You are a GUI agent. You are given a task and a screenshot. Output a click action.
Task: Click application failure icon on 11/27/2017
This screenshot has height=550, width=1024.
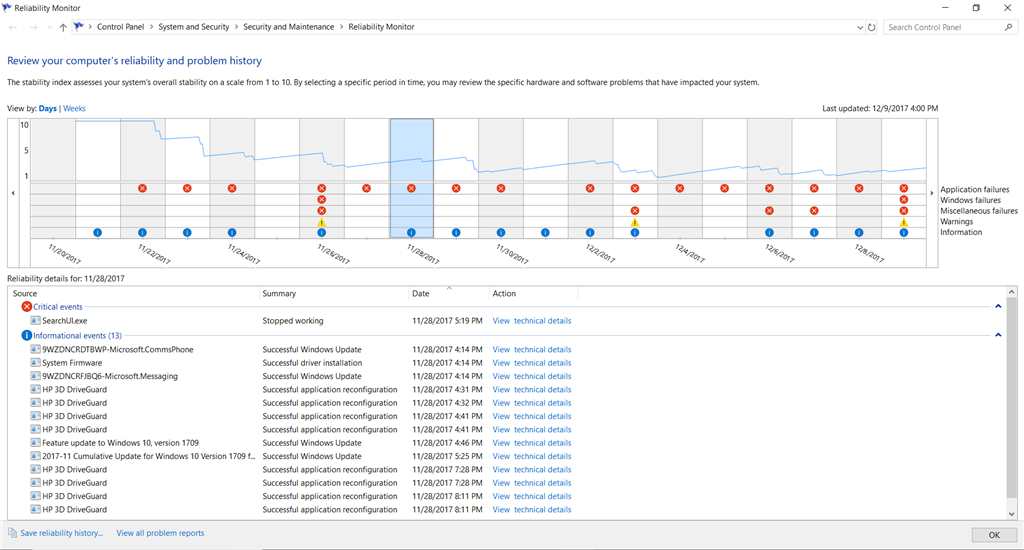tap(366, 188)
